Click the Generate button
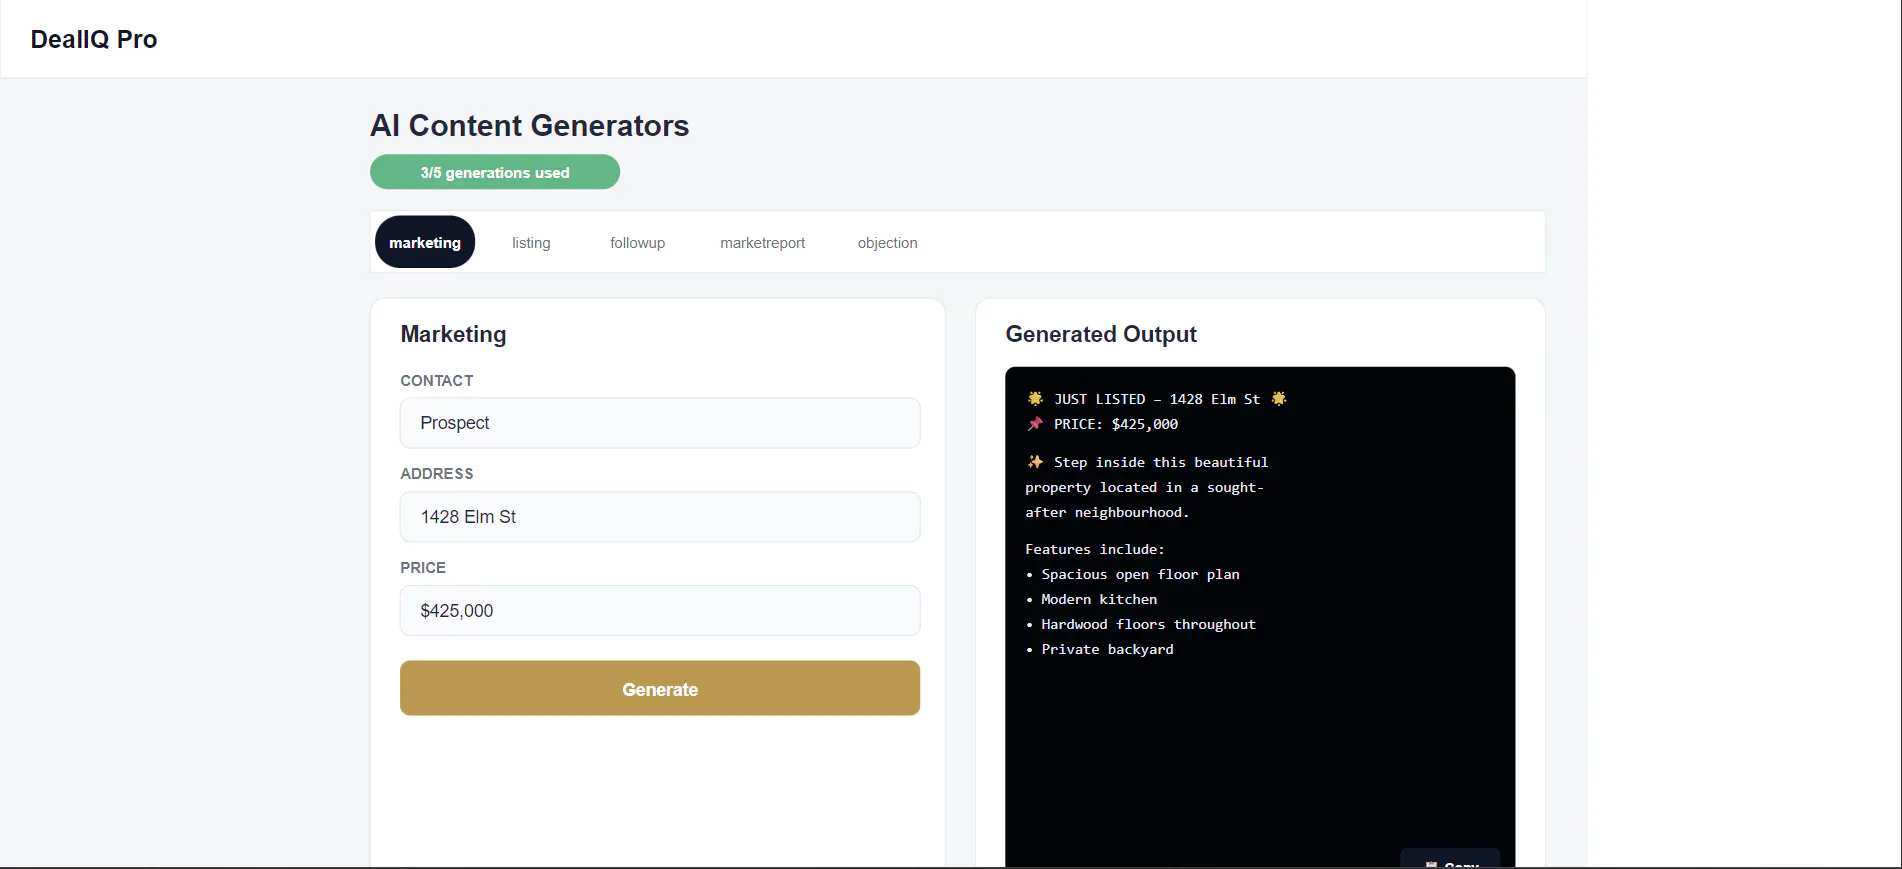Viewport: 1902px width, 869px height. click(660, 688)
